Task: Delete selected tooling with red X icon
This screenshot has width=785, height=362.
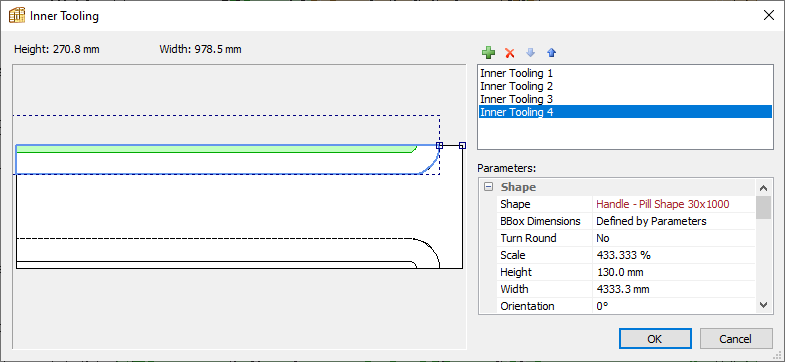Action: 510,53
